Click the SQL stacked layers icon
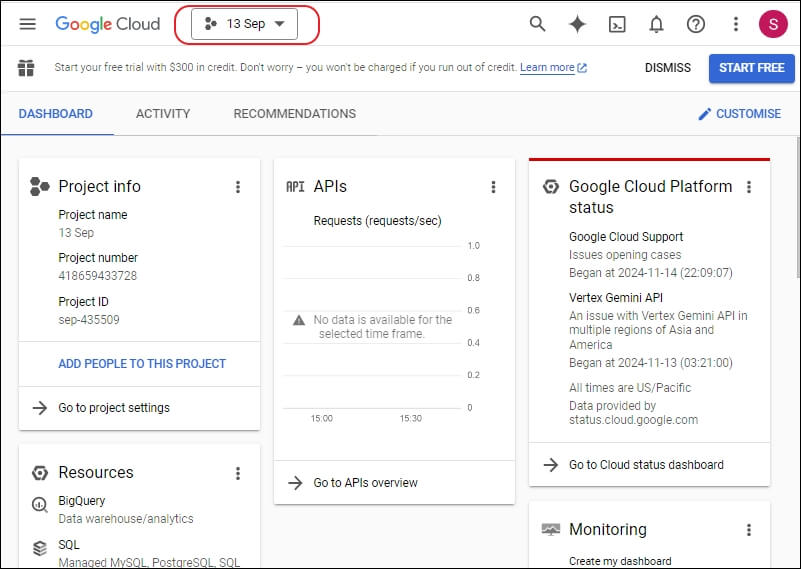The width and height of the screenshot is (801, 569). click(x=40, y=548)
